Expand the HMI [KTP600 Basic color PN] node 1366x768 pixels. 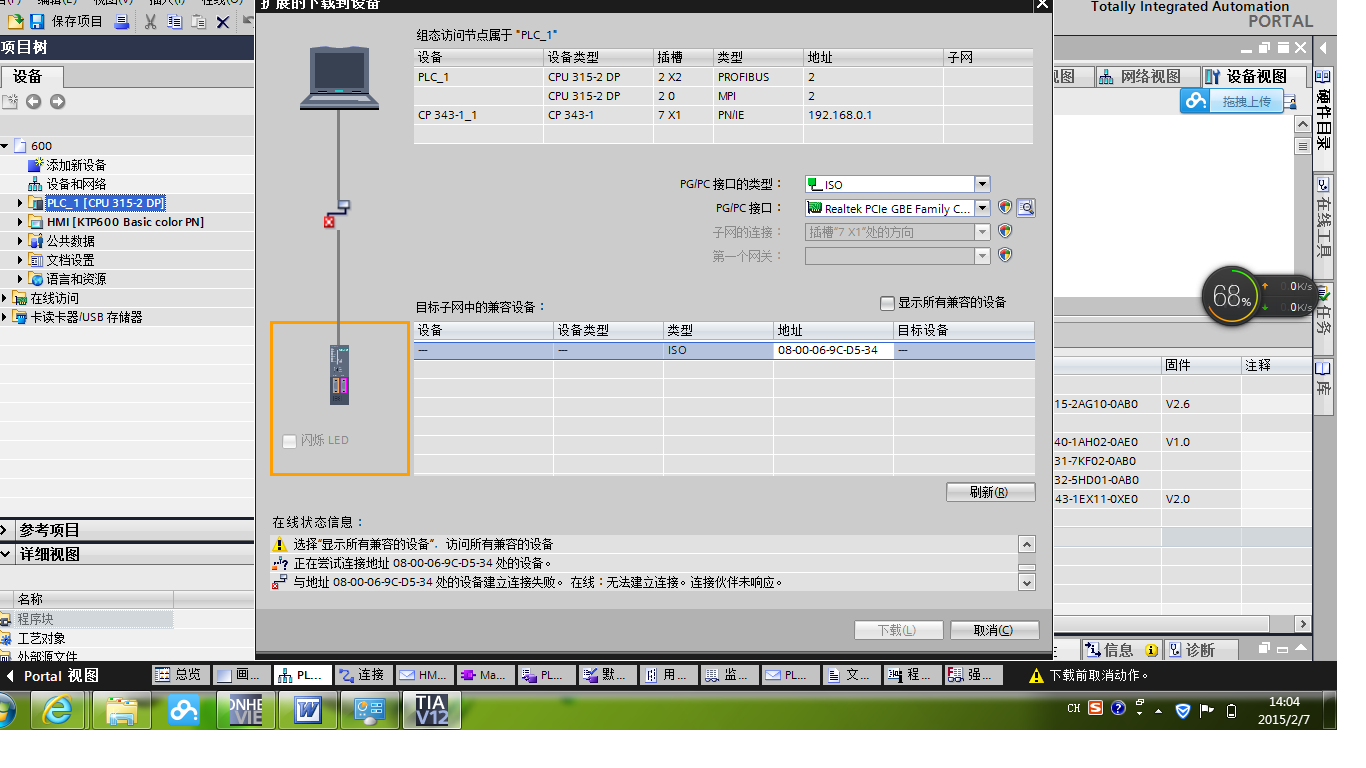[20, 222]
